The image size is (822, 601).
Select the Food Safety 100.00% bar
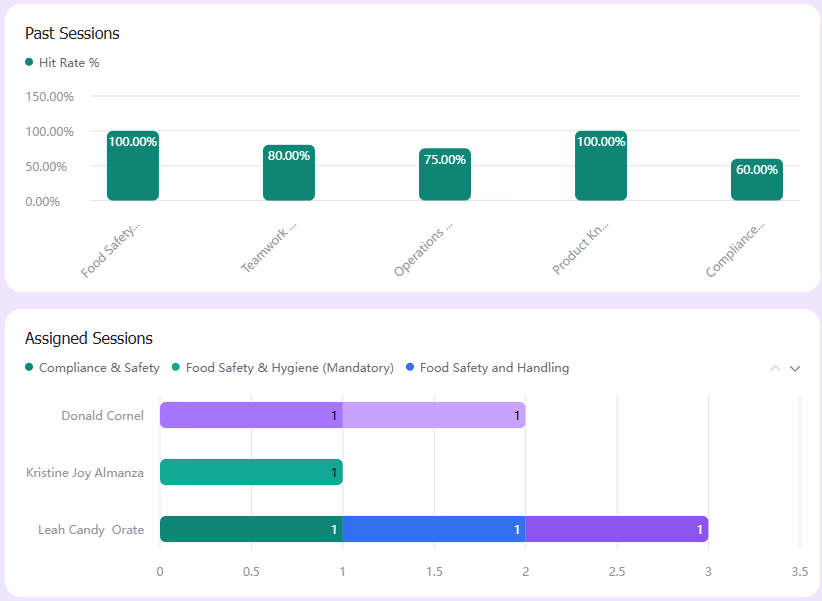pyautogui.click(x=133, y=166)
